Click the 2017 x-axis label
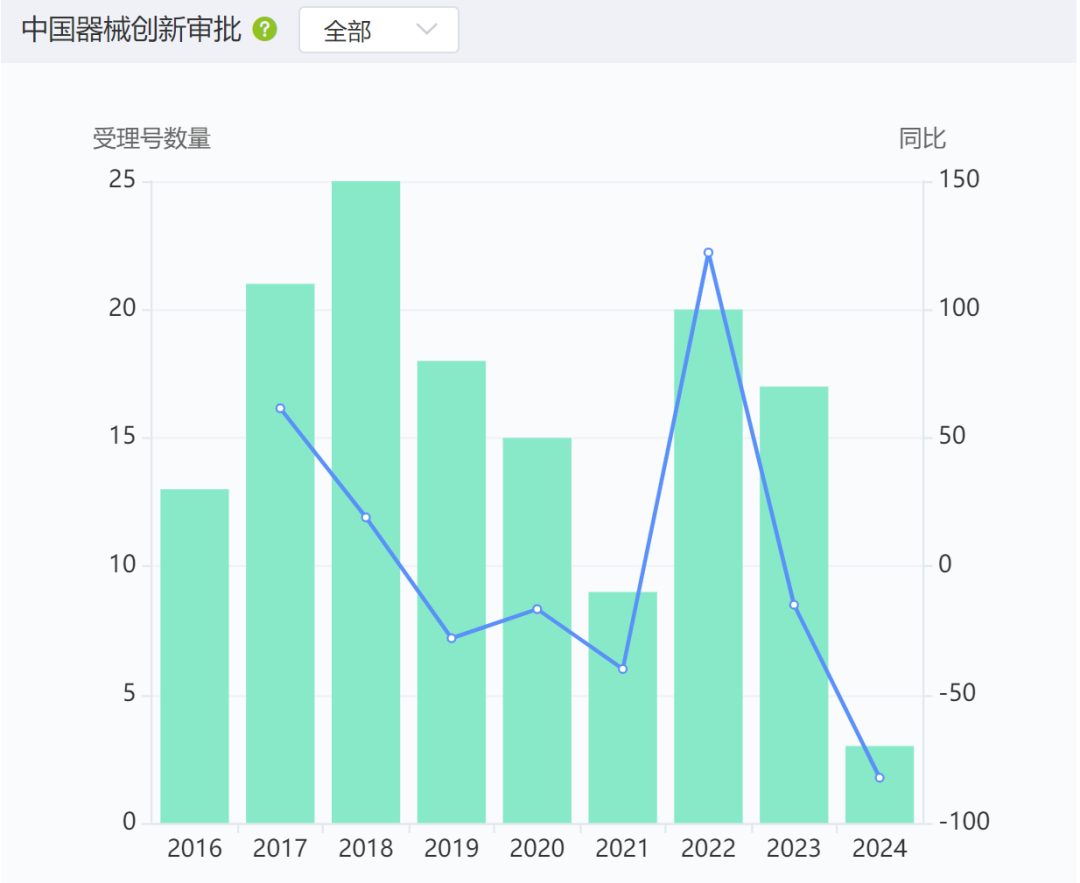1080x883 pixels. 280,849
